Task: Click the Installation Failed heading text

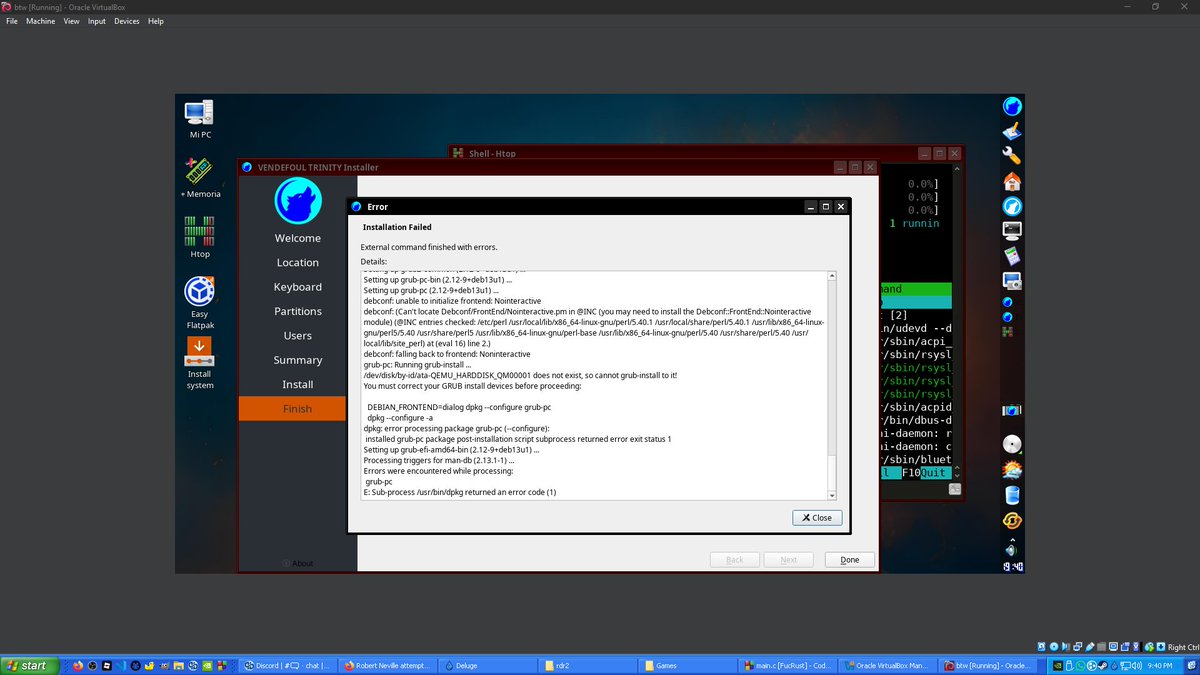Action: [x=397, y=227]
